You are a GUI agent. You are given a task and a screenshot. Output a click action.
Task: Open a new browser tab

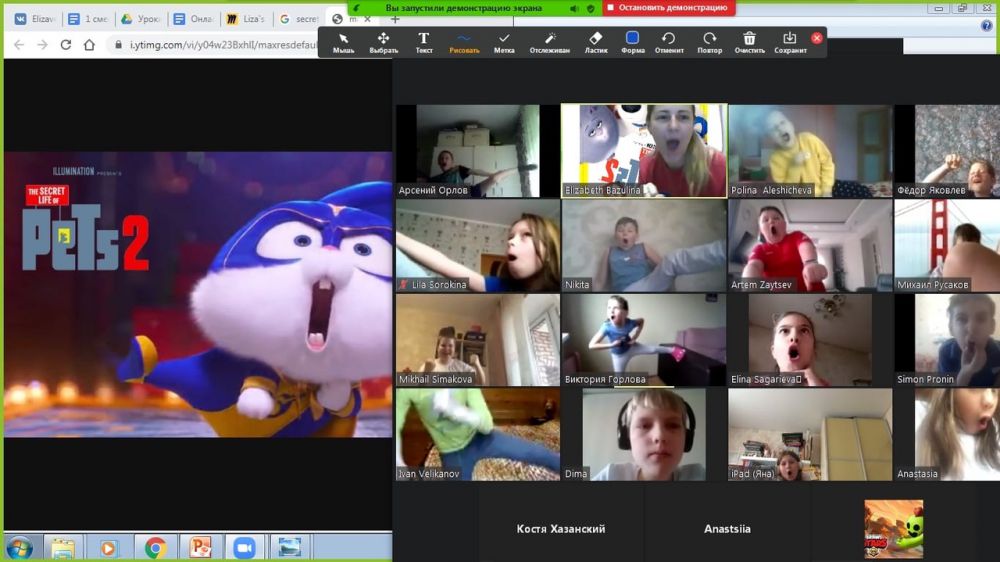click(x=395, y=19)
